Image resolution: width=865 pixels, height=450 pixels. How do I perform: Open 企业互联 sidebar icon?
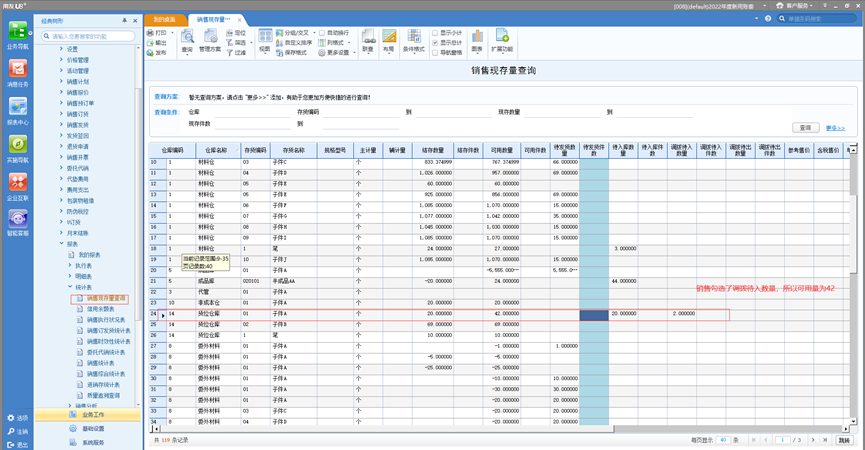tap(18, 183)
